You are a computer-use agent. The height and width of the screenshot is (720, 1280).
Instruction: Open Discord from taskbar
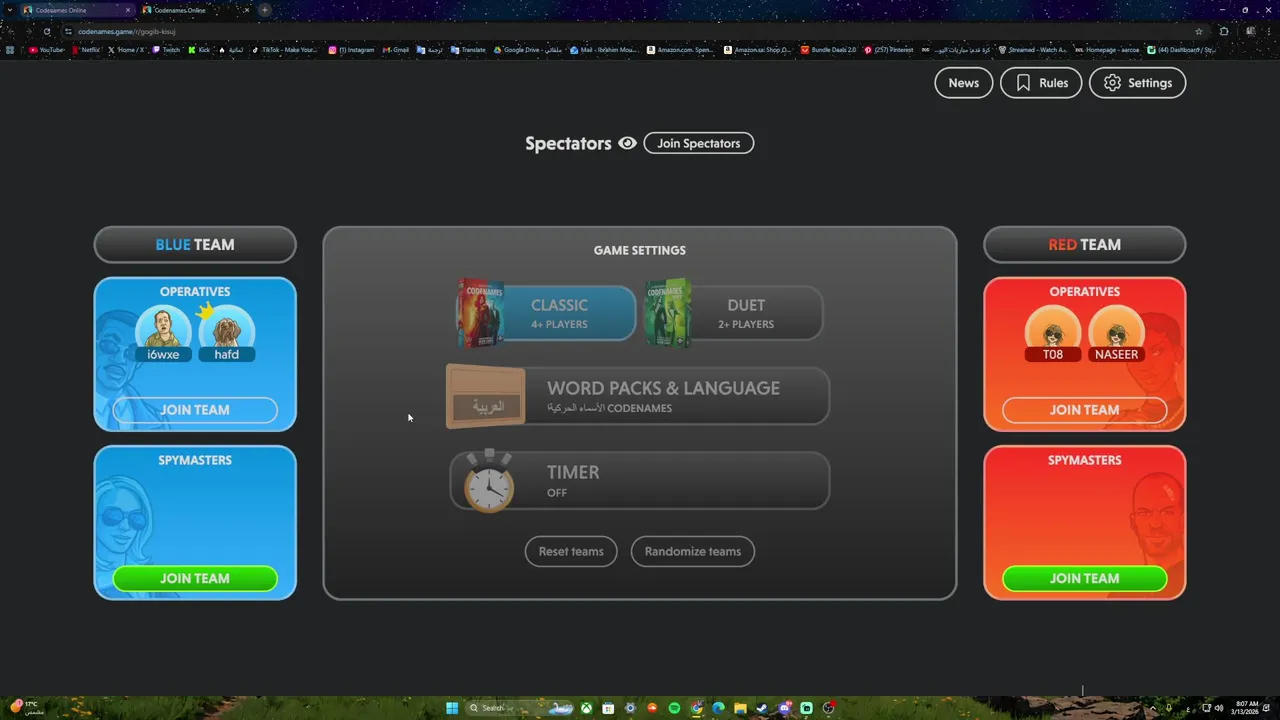tap(784, 708)
